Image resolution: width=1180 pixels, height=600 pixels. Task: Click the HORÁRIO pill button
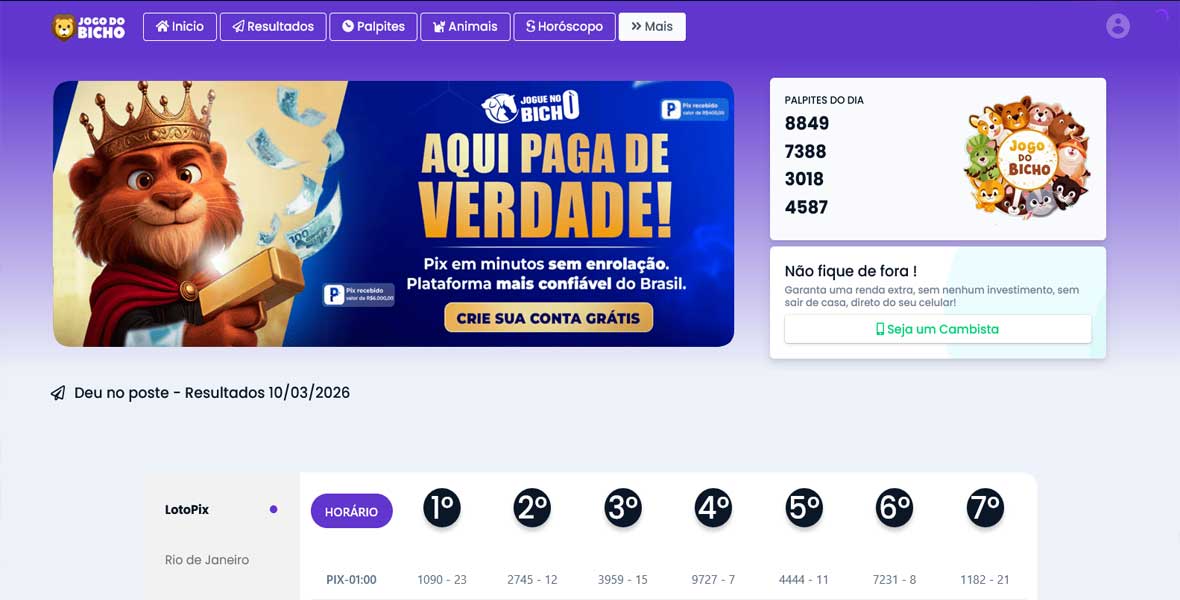coord(351,511)
